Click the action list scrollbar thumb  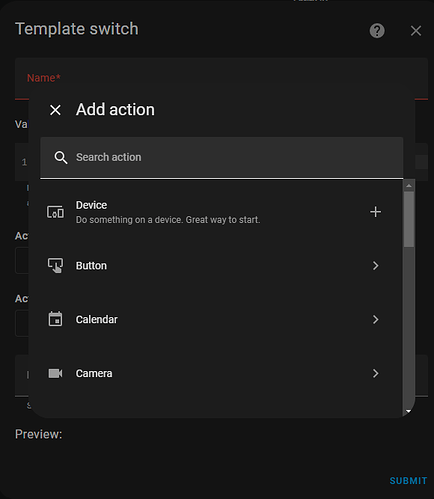[x=409, y=219]
